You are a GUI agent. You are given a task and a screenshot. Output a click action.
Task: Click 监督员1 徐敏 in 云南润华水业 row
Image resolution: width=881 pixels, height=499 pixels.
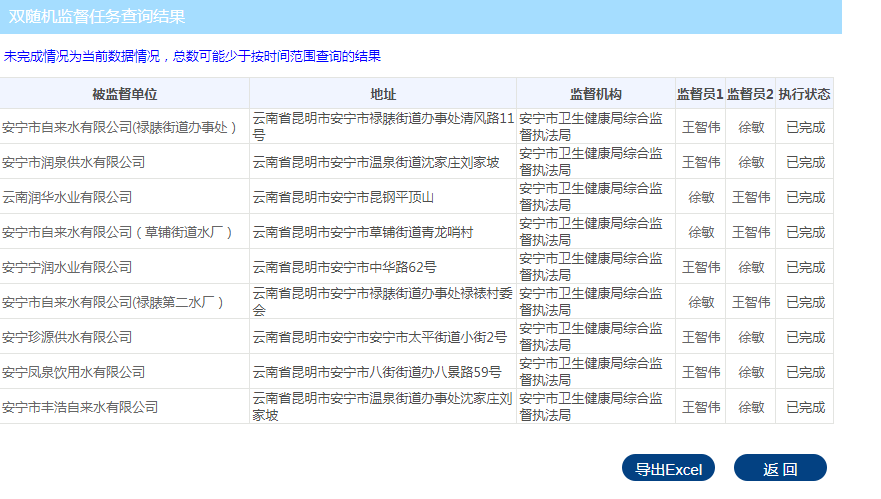701,197
